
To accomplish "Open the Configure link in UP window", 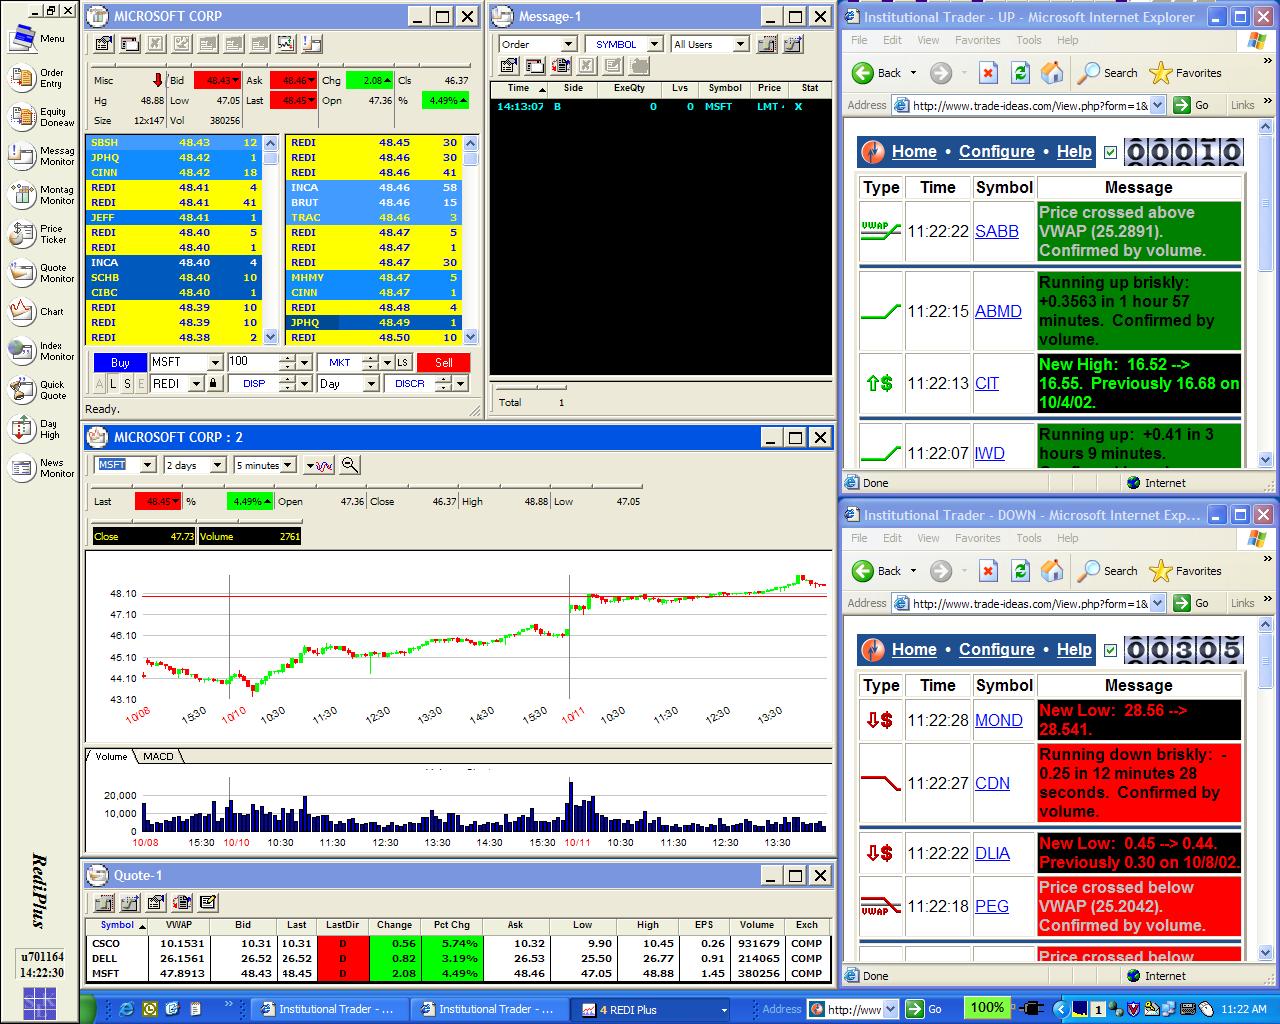I will click(x=996, y=152).
